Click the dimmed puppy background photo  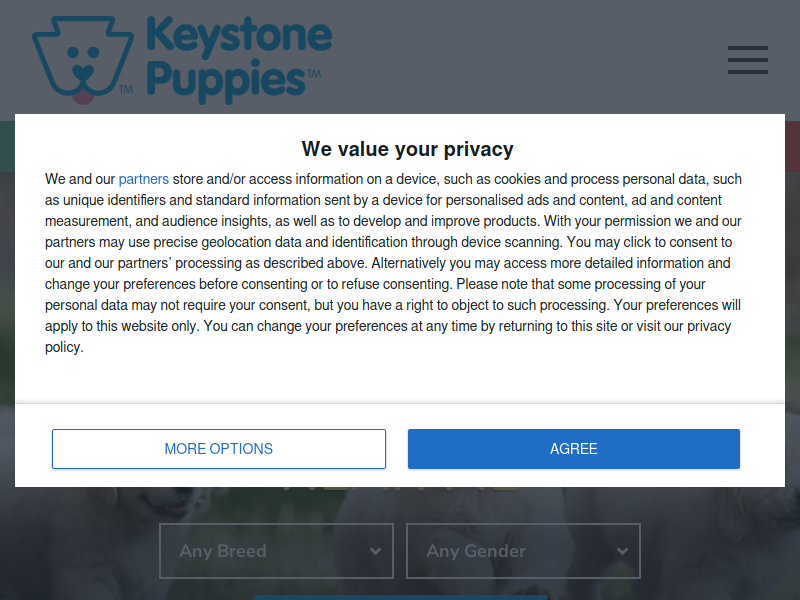click(x=77, y=541)
